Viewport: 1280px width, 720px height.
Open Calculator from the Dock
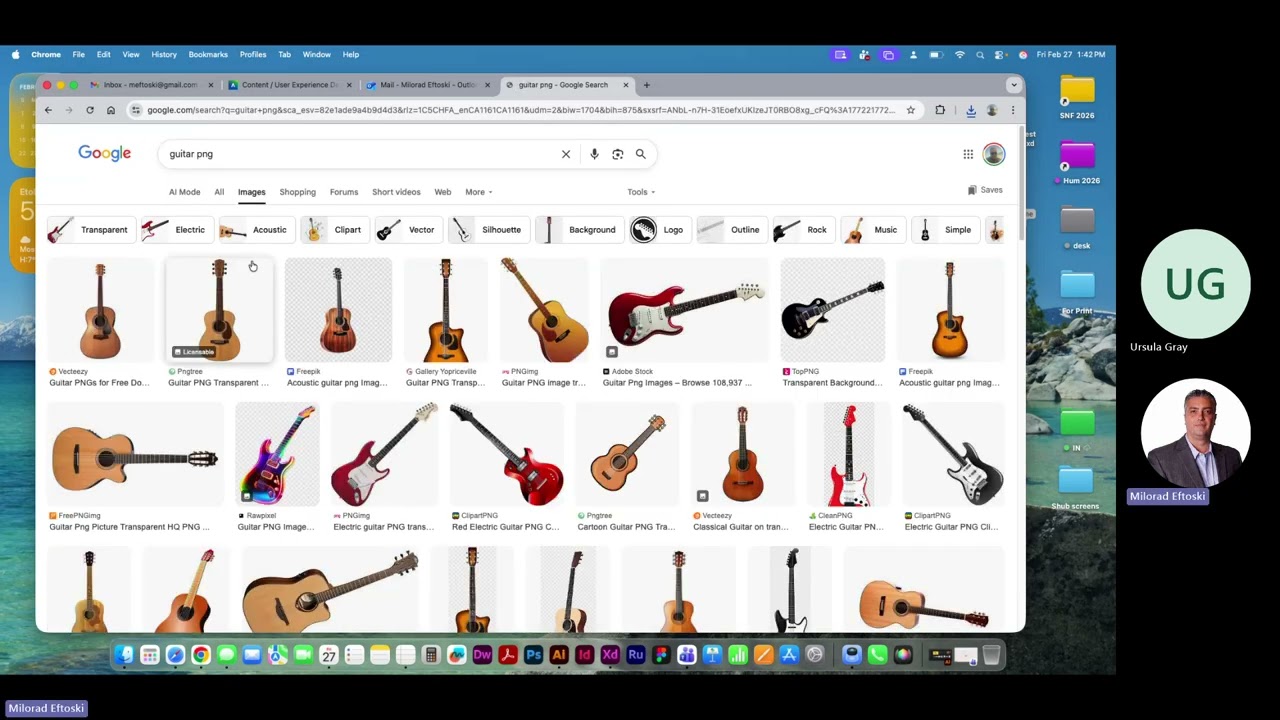tap(431, 655)
